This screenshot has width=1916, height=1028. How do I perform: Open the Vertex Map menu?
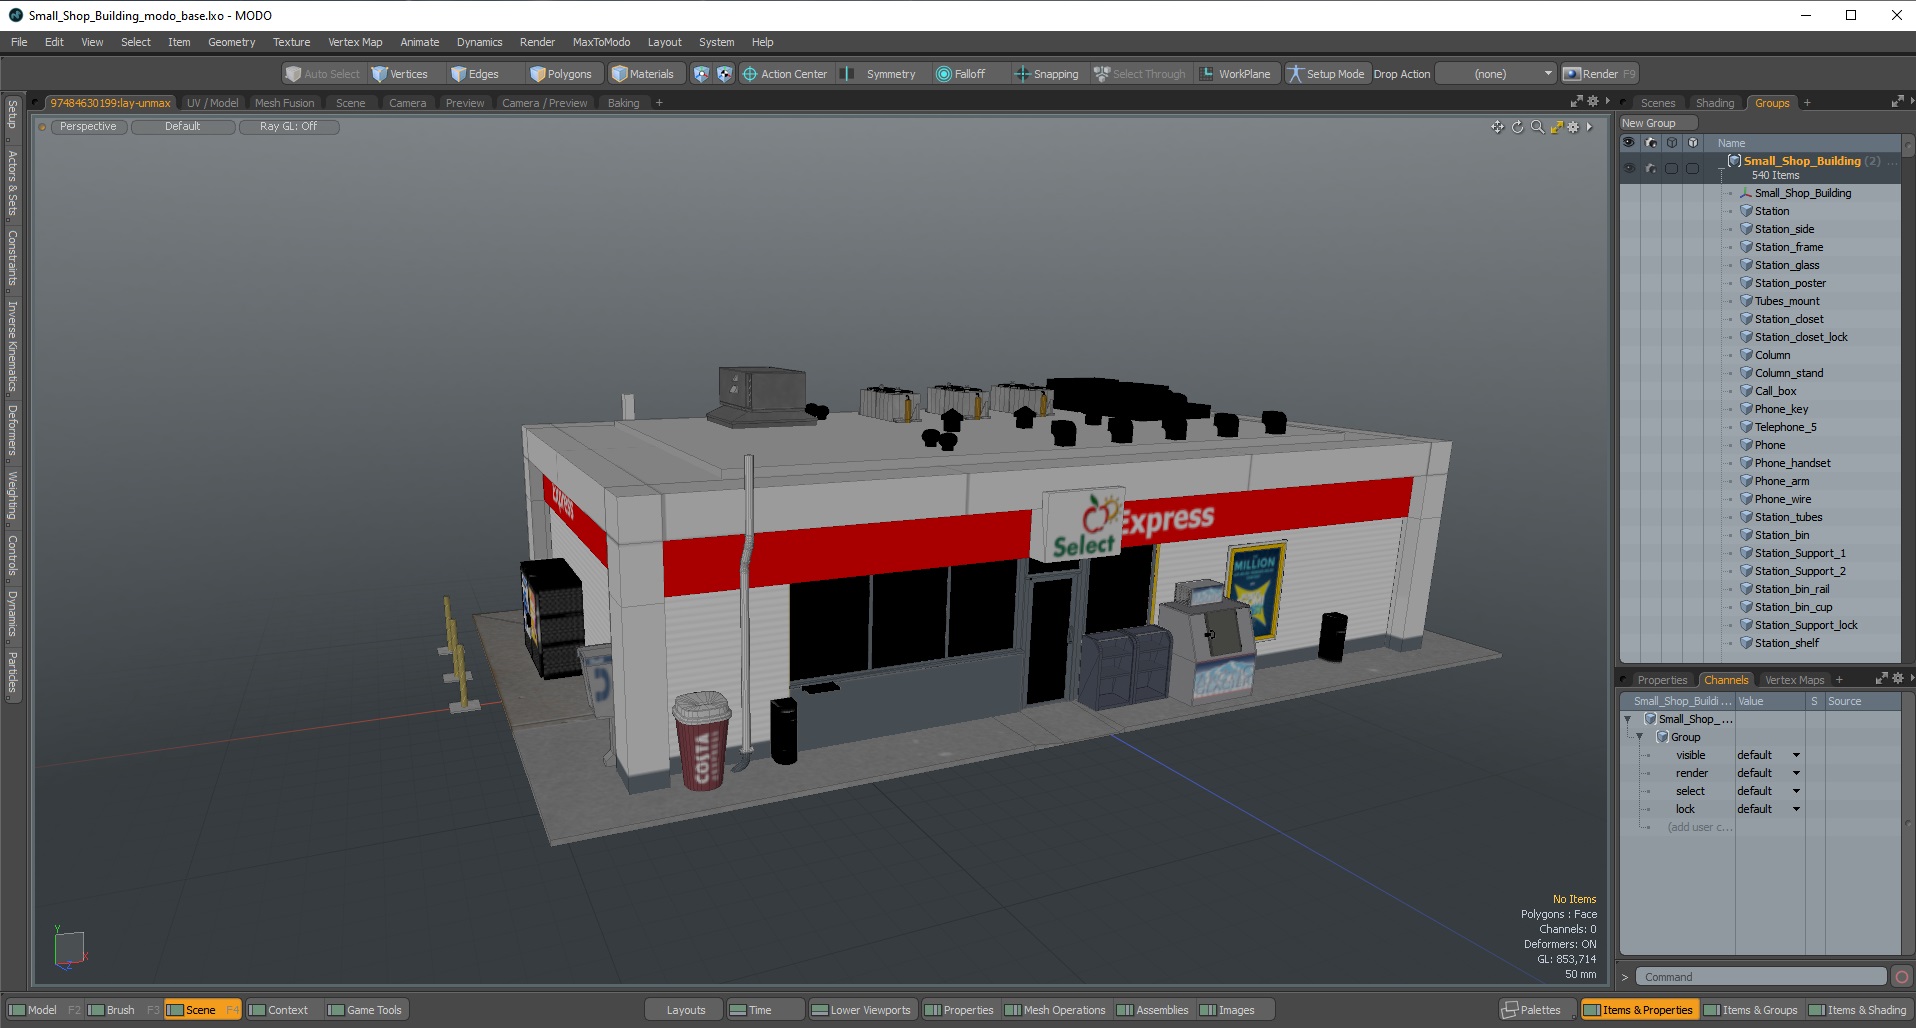355,42
